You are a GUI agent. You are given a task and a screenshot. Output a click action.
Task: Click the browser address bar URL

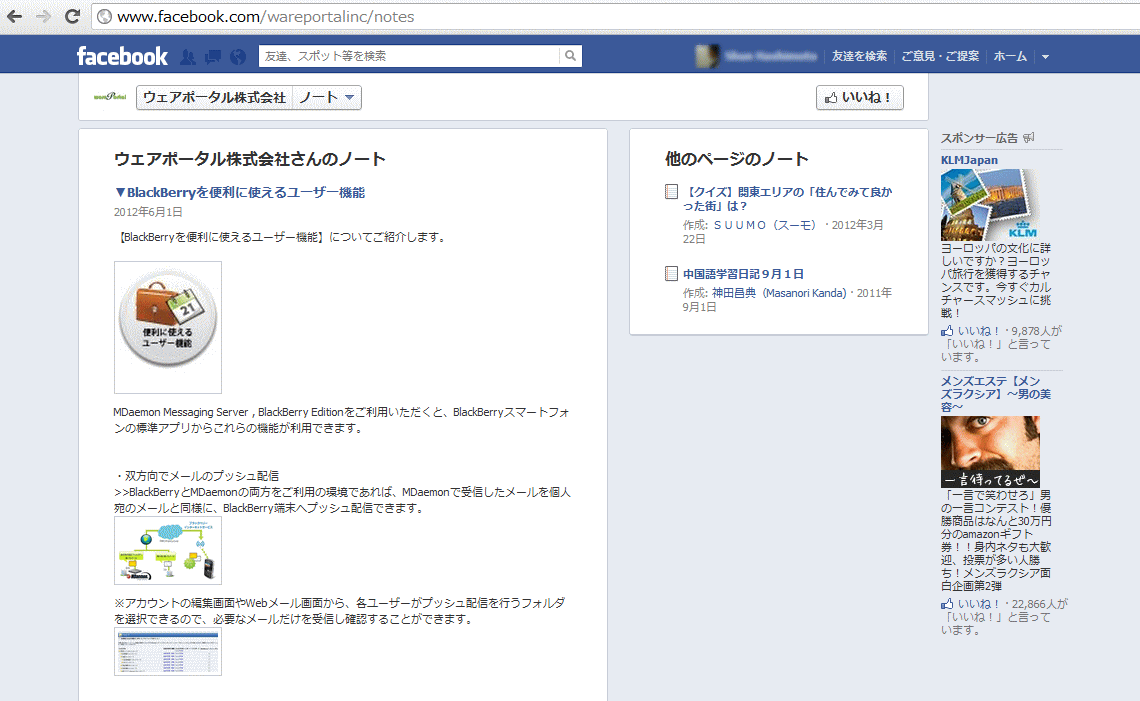coord(265,16)
